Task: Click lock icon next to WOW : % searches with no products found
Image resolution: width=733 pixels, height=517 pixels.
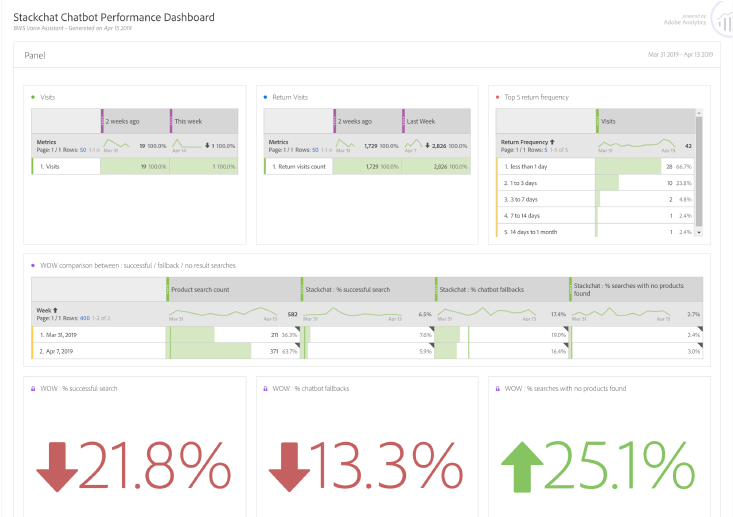Action: coord(497,388)
